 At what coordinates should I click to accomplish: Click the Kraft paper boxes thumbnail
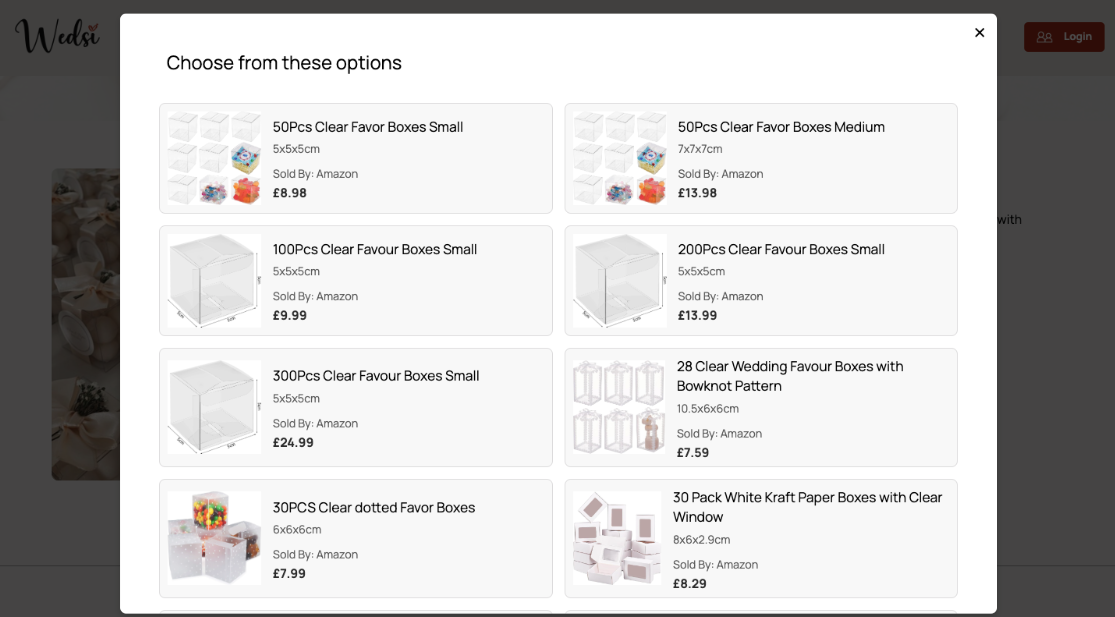coord(618,538)
